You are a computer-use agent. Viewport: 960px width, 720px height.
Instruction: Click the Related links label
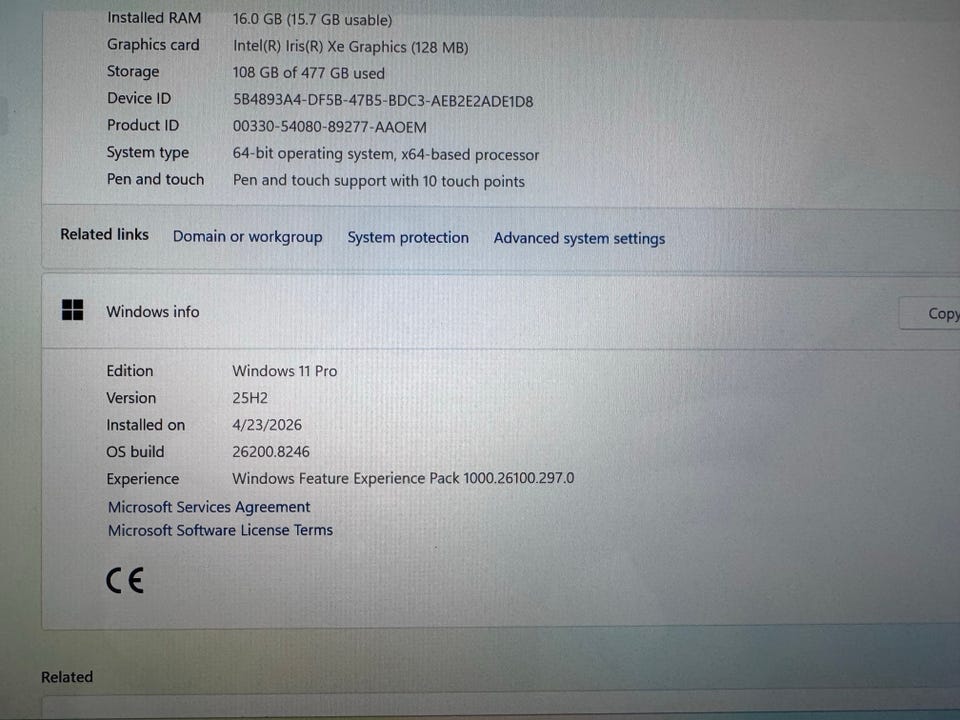(x=104, y=234)
